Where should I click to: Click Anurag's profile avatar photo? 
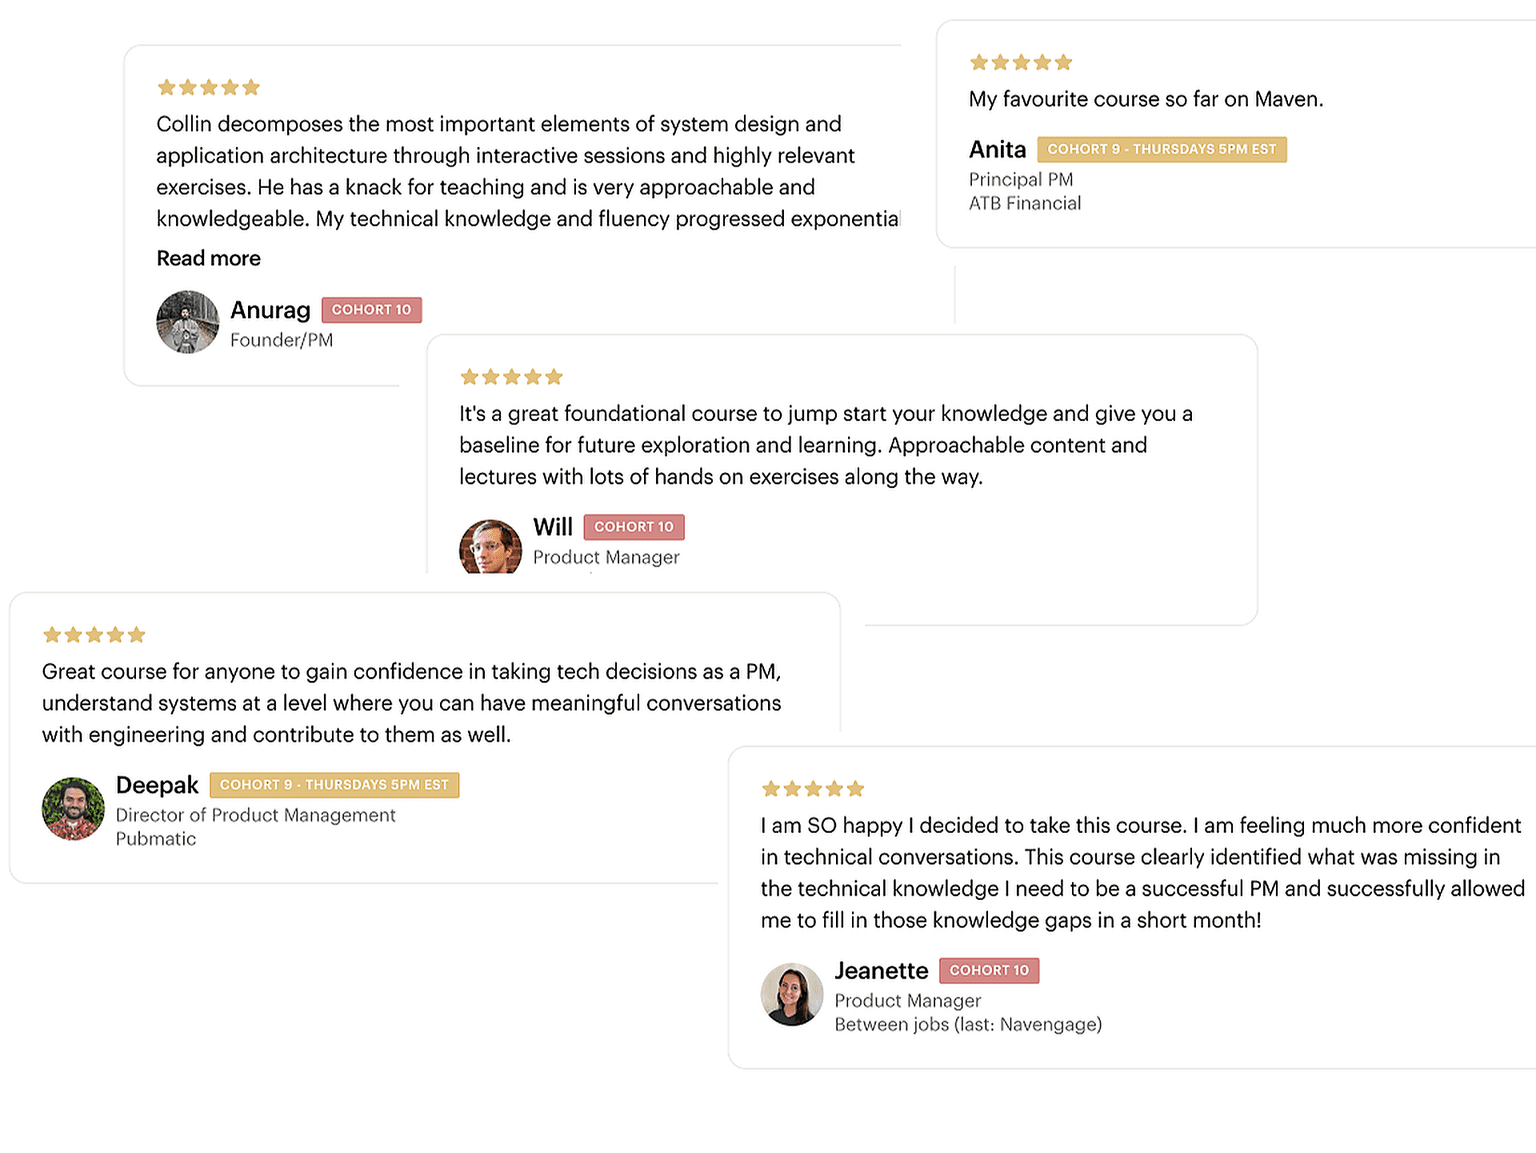[188, 322]
